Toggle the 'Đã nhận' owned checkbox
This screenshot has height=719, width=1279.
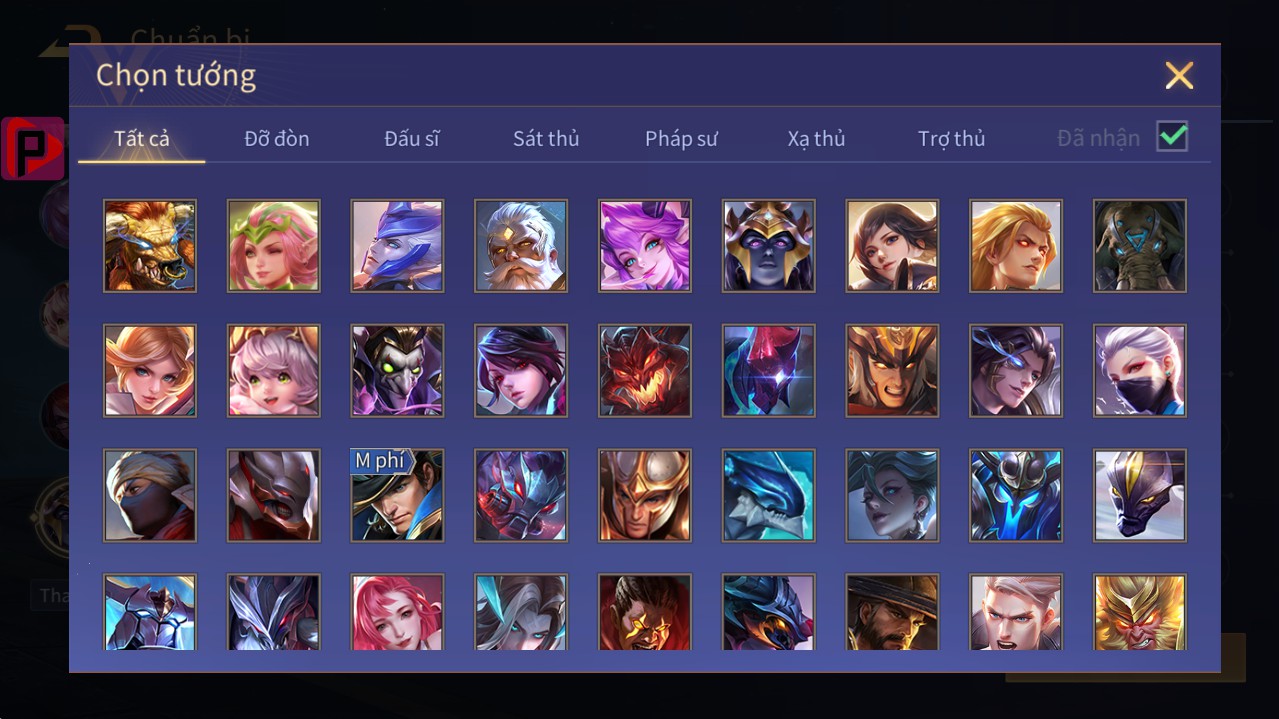click(1172, 137)
